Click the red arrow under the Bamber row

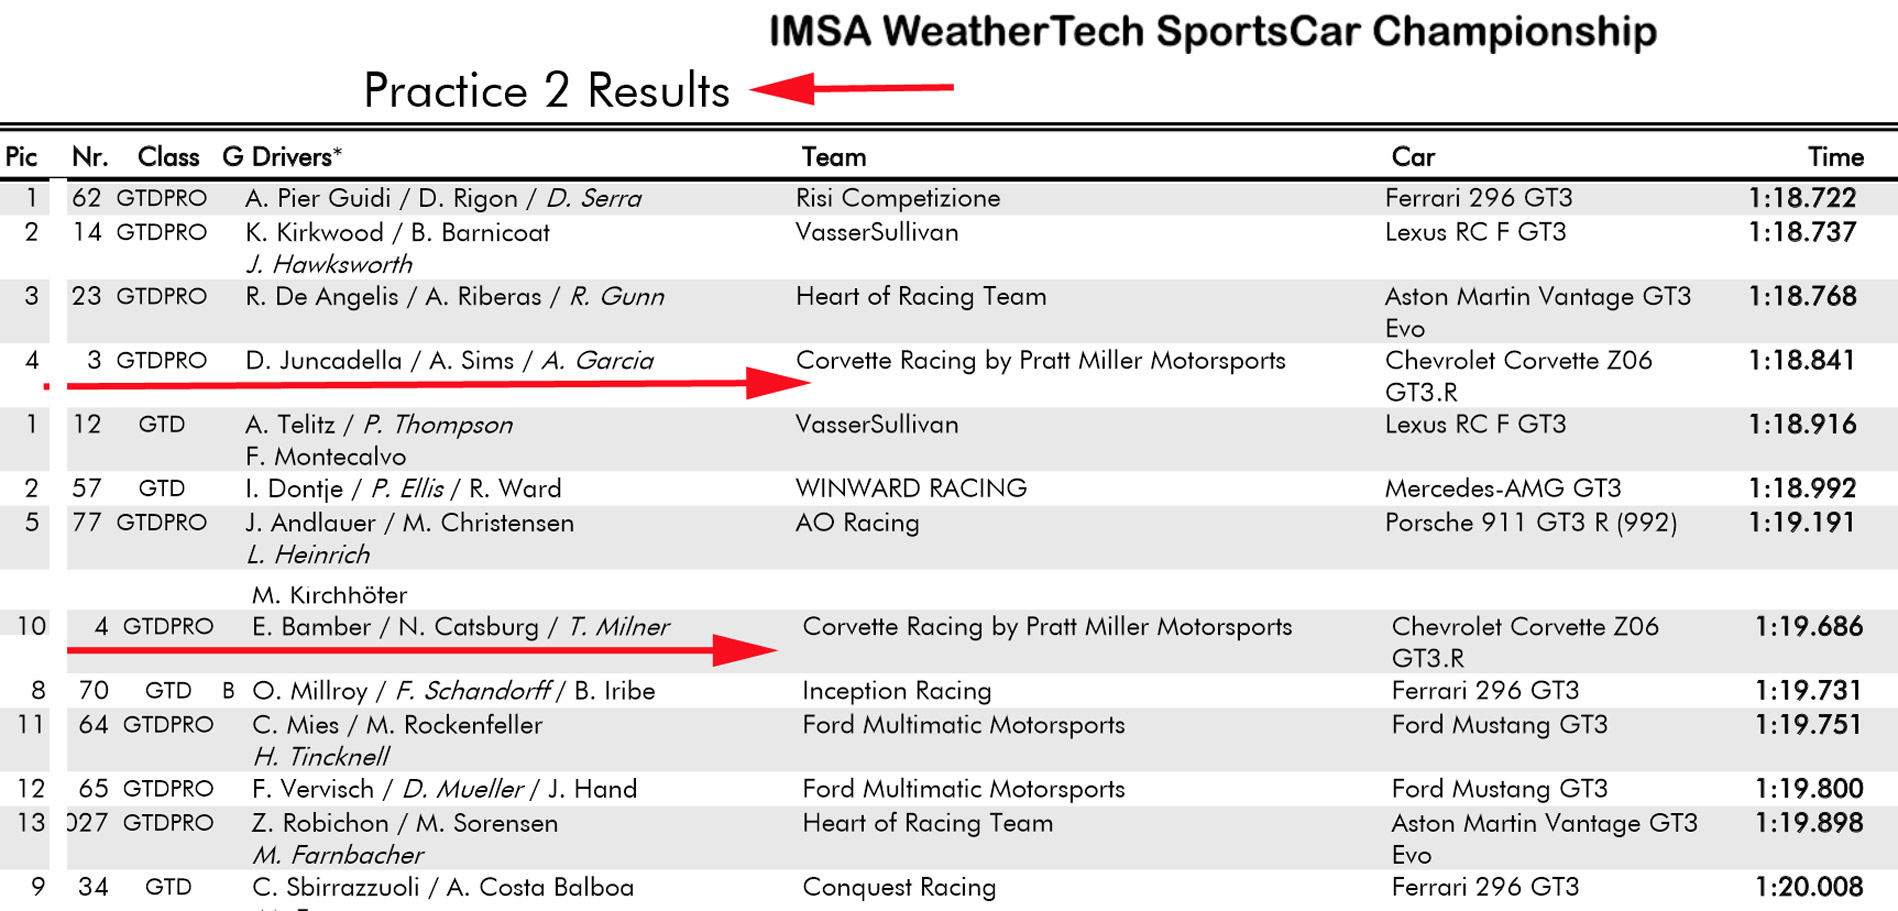420,651
